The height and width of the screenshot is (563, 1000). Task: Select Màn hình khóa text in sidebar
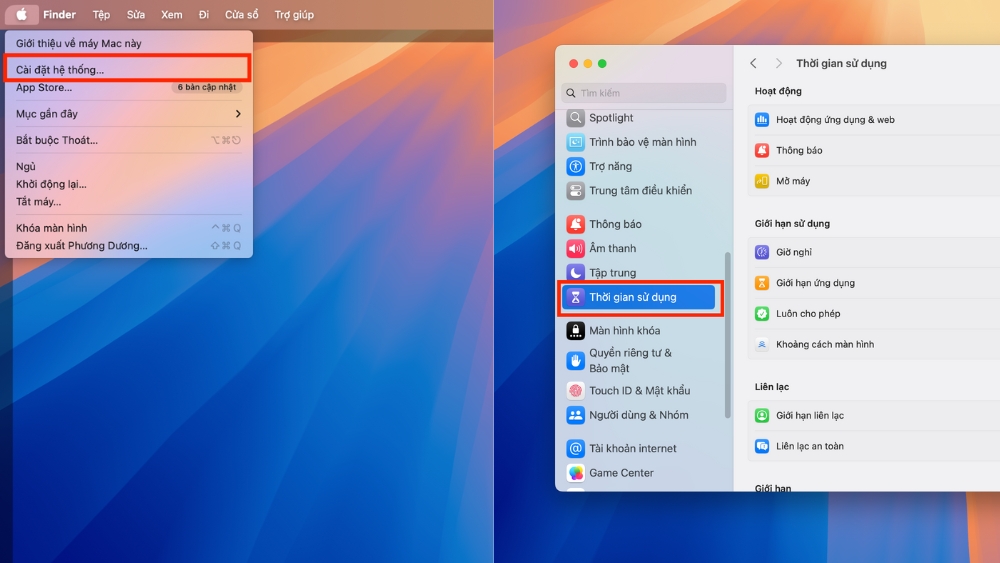(624, 330)
